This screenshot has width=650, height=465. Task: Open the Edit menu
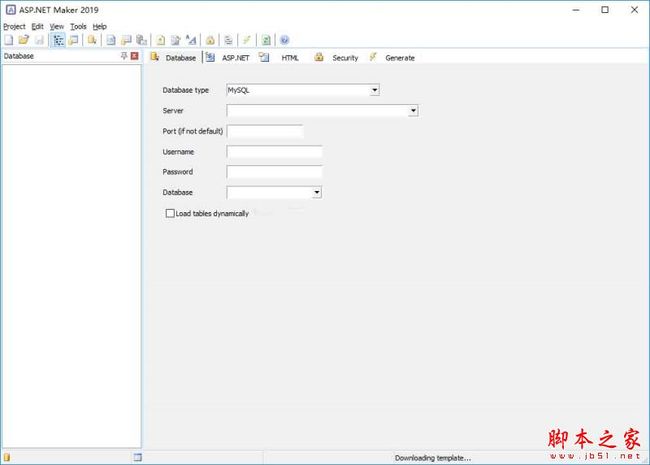[37, 26]
